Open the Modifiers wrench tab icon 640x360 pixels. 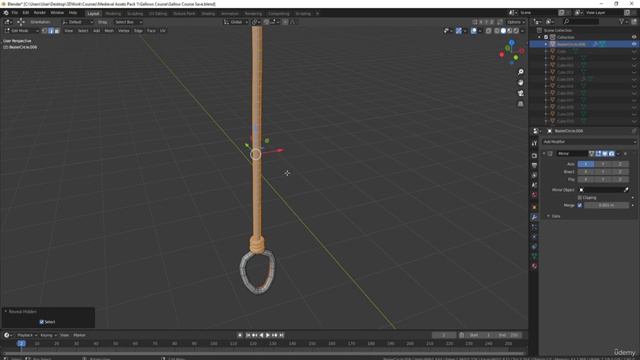pyautogui.click(x=534, y=217)
